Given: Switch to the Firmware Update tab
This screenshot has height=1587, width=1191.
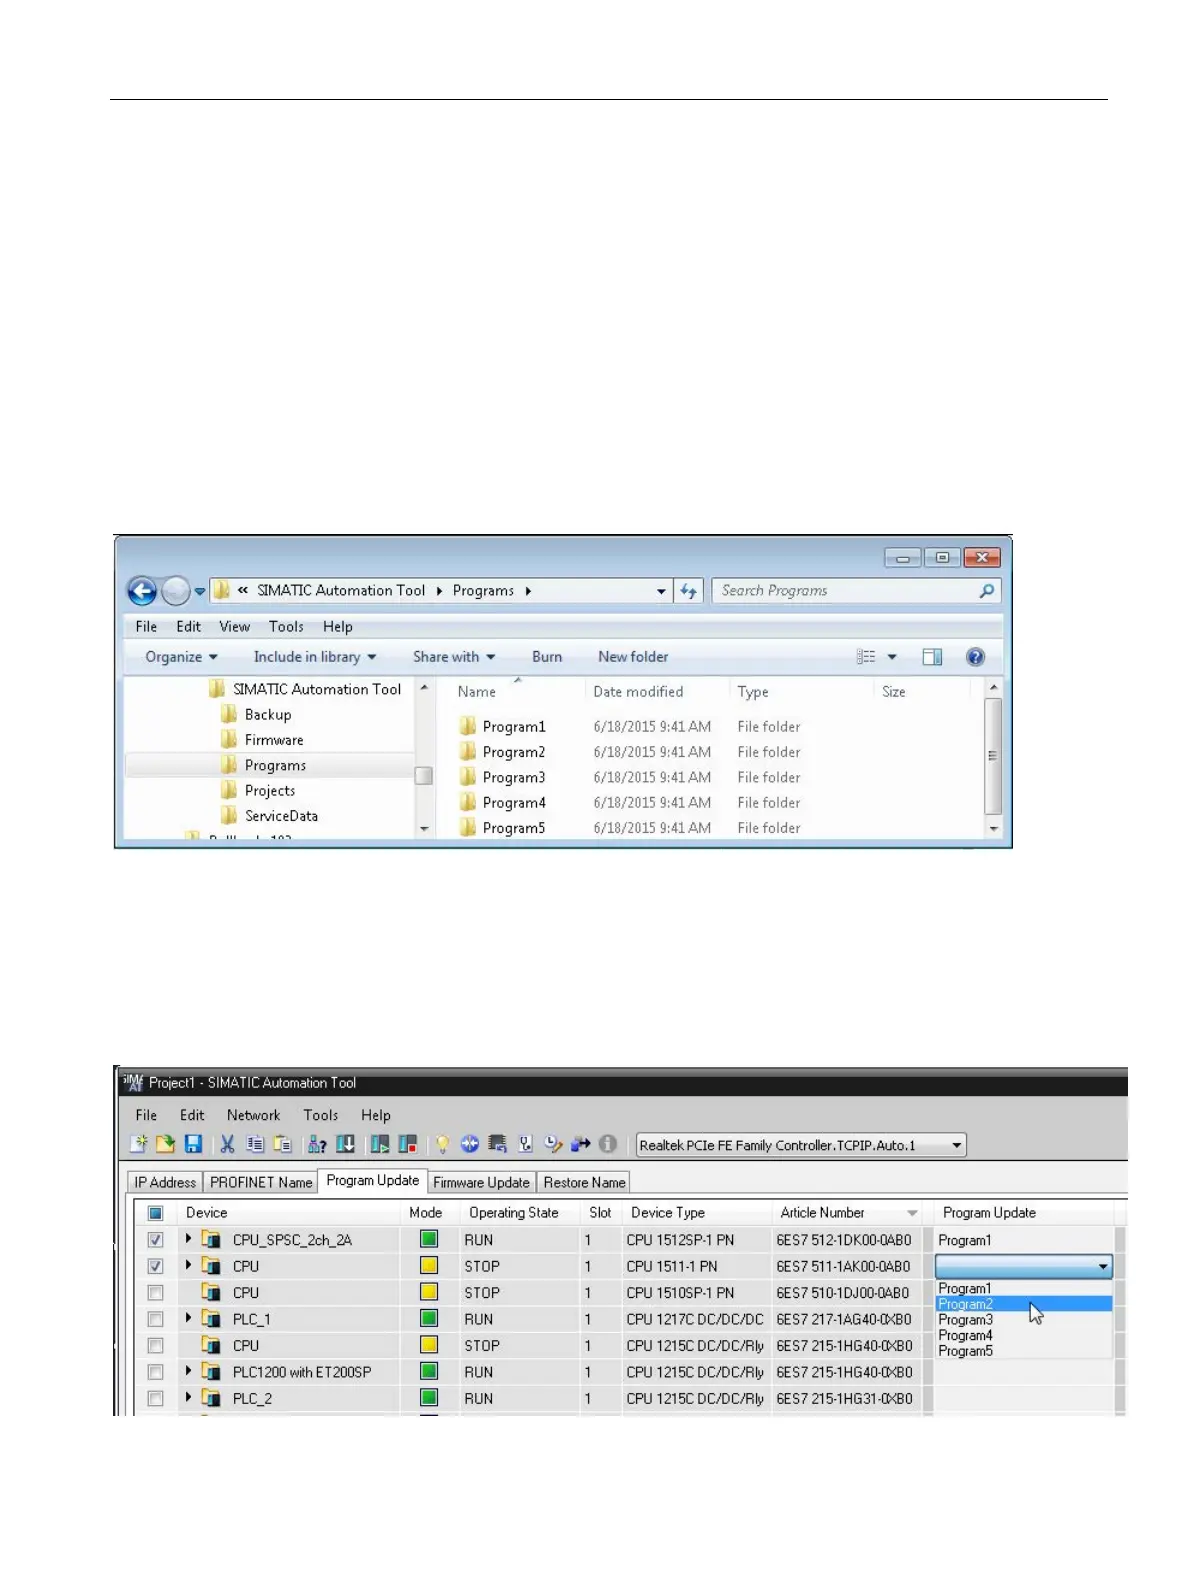Looking at the screenshot, I should 481,1182.
